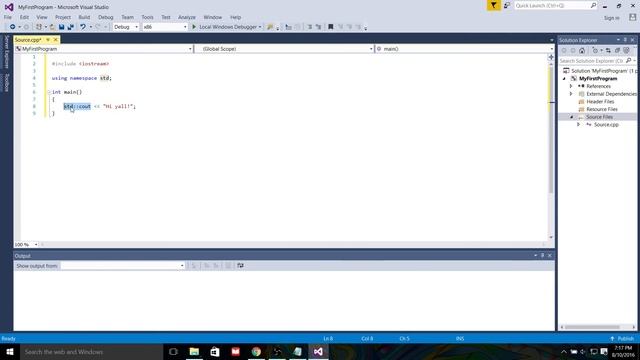Click the Undo arrow icon
Image resolution: width=640 pixels, height=360 pixels.
coord(83,27)
